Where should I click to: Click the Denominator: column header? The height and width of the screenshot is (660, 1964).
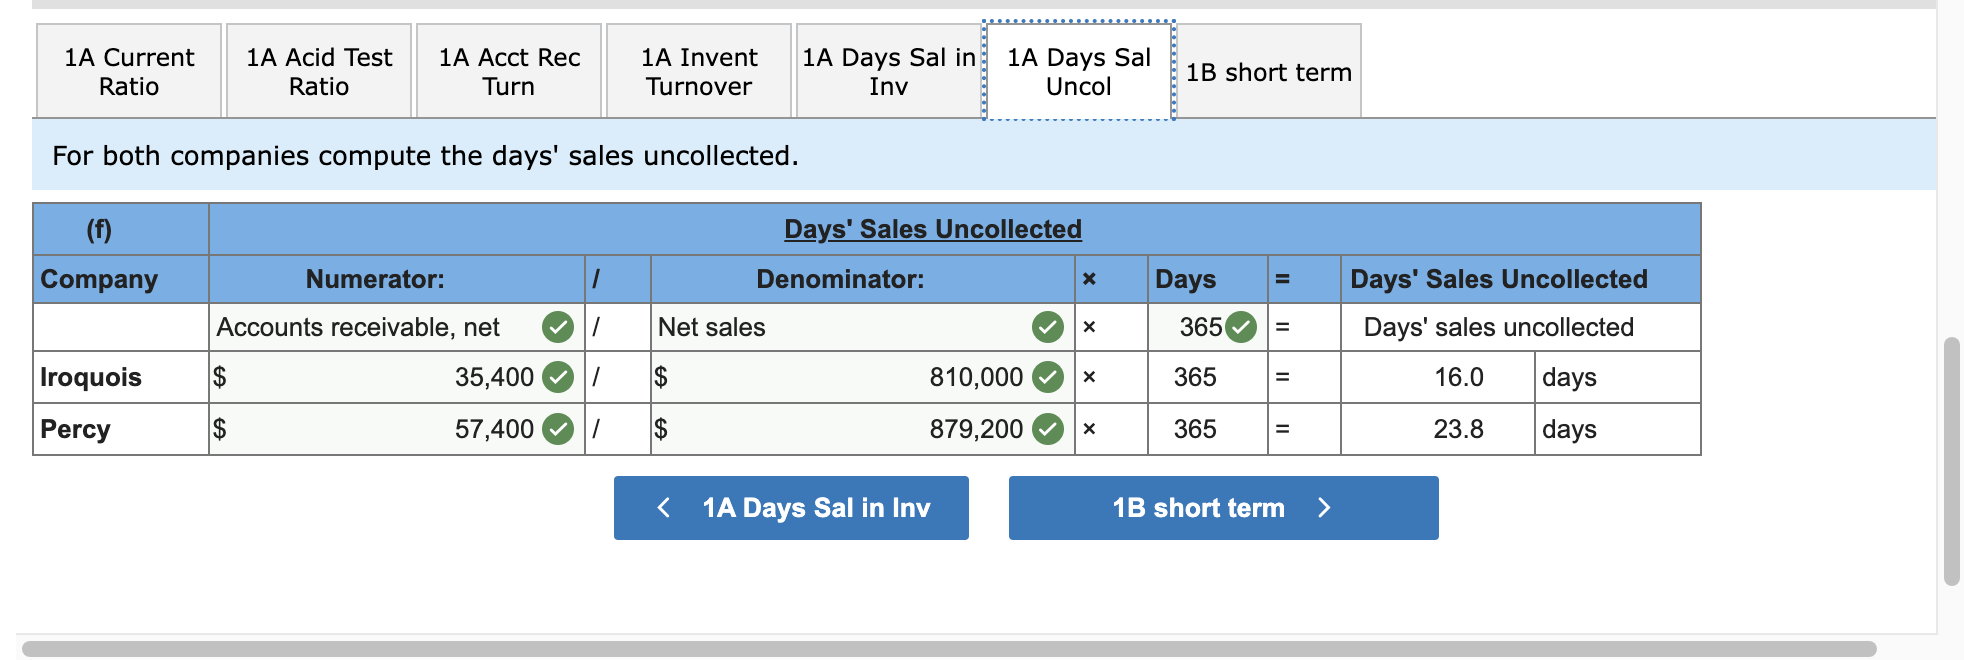pyautogui.click(x=840, y=279)
